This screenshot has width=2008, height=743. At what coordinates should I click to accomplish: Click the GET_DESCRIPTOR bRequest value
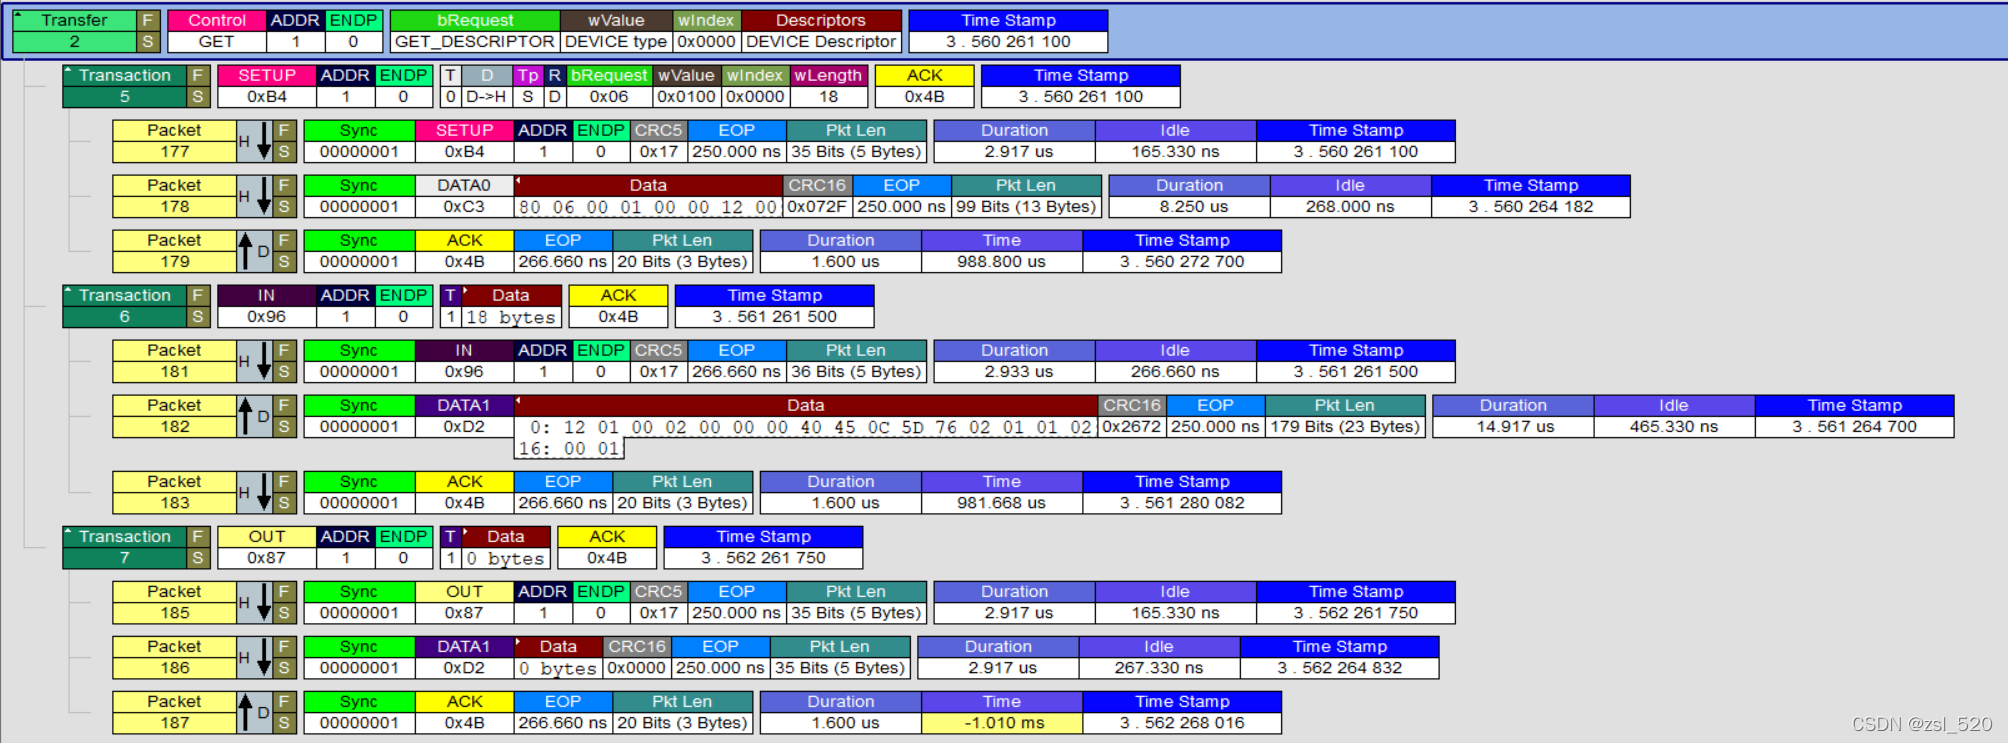[475, 42]
